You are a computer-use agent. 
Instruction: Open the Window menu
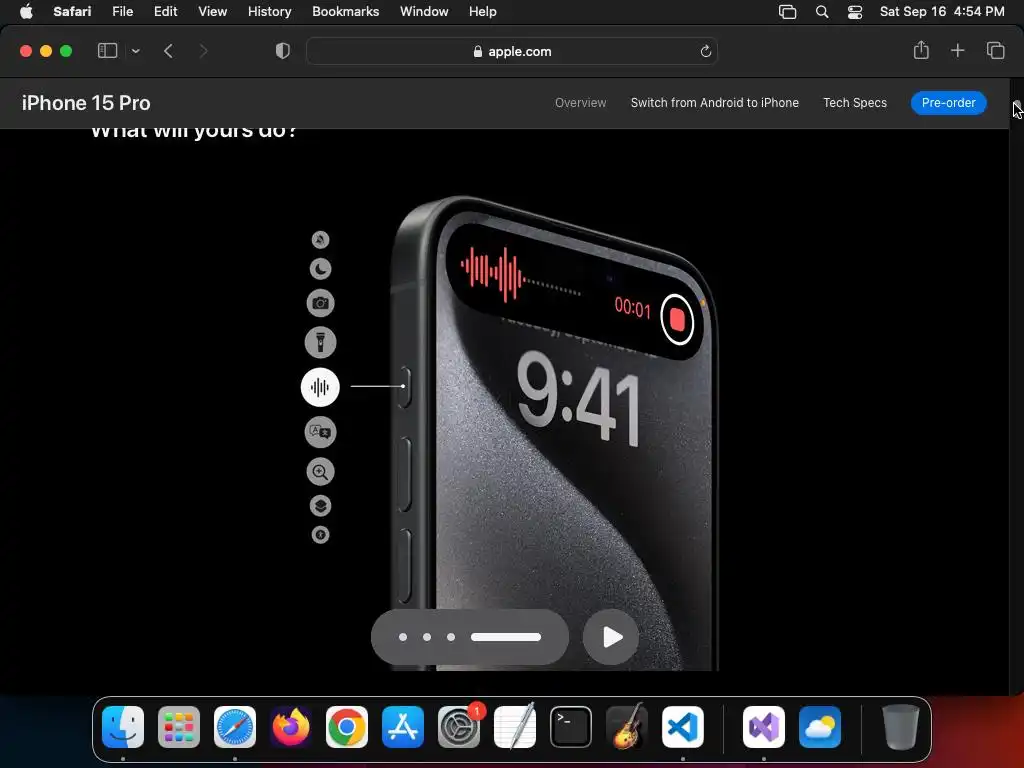point(424,11)
